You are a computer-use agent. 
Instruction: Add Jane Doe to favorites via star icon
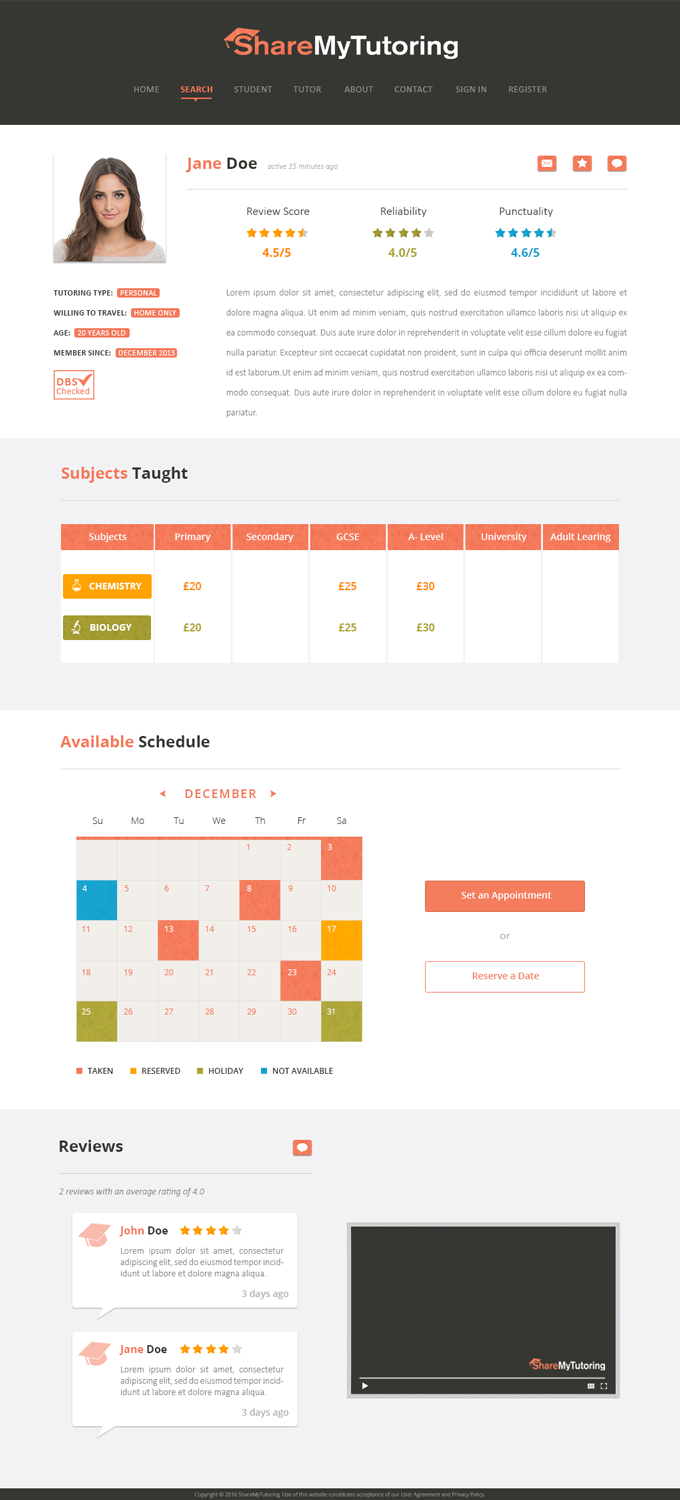[582, 163]
